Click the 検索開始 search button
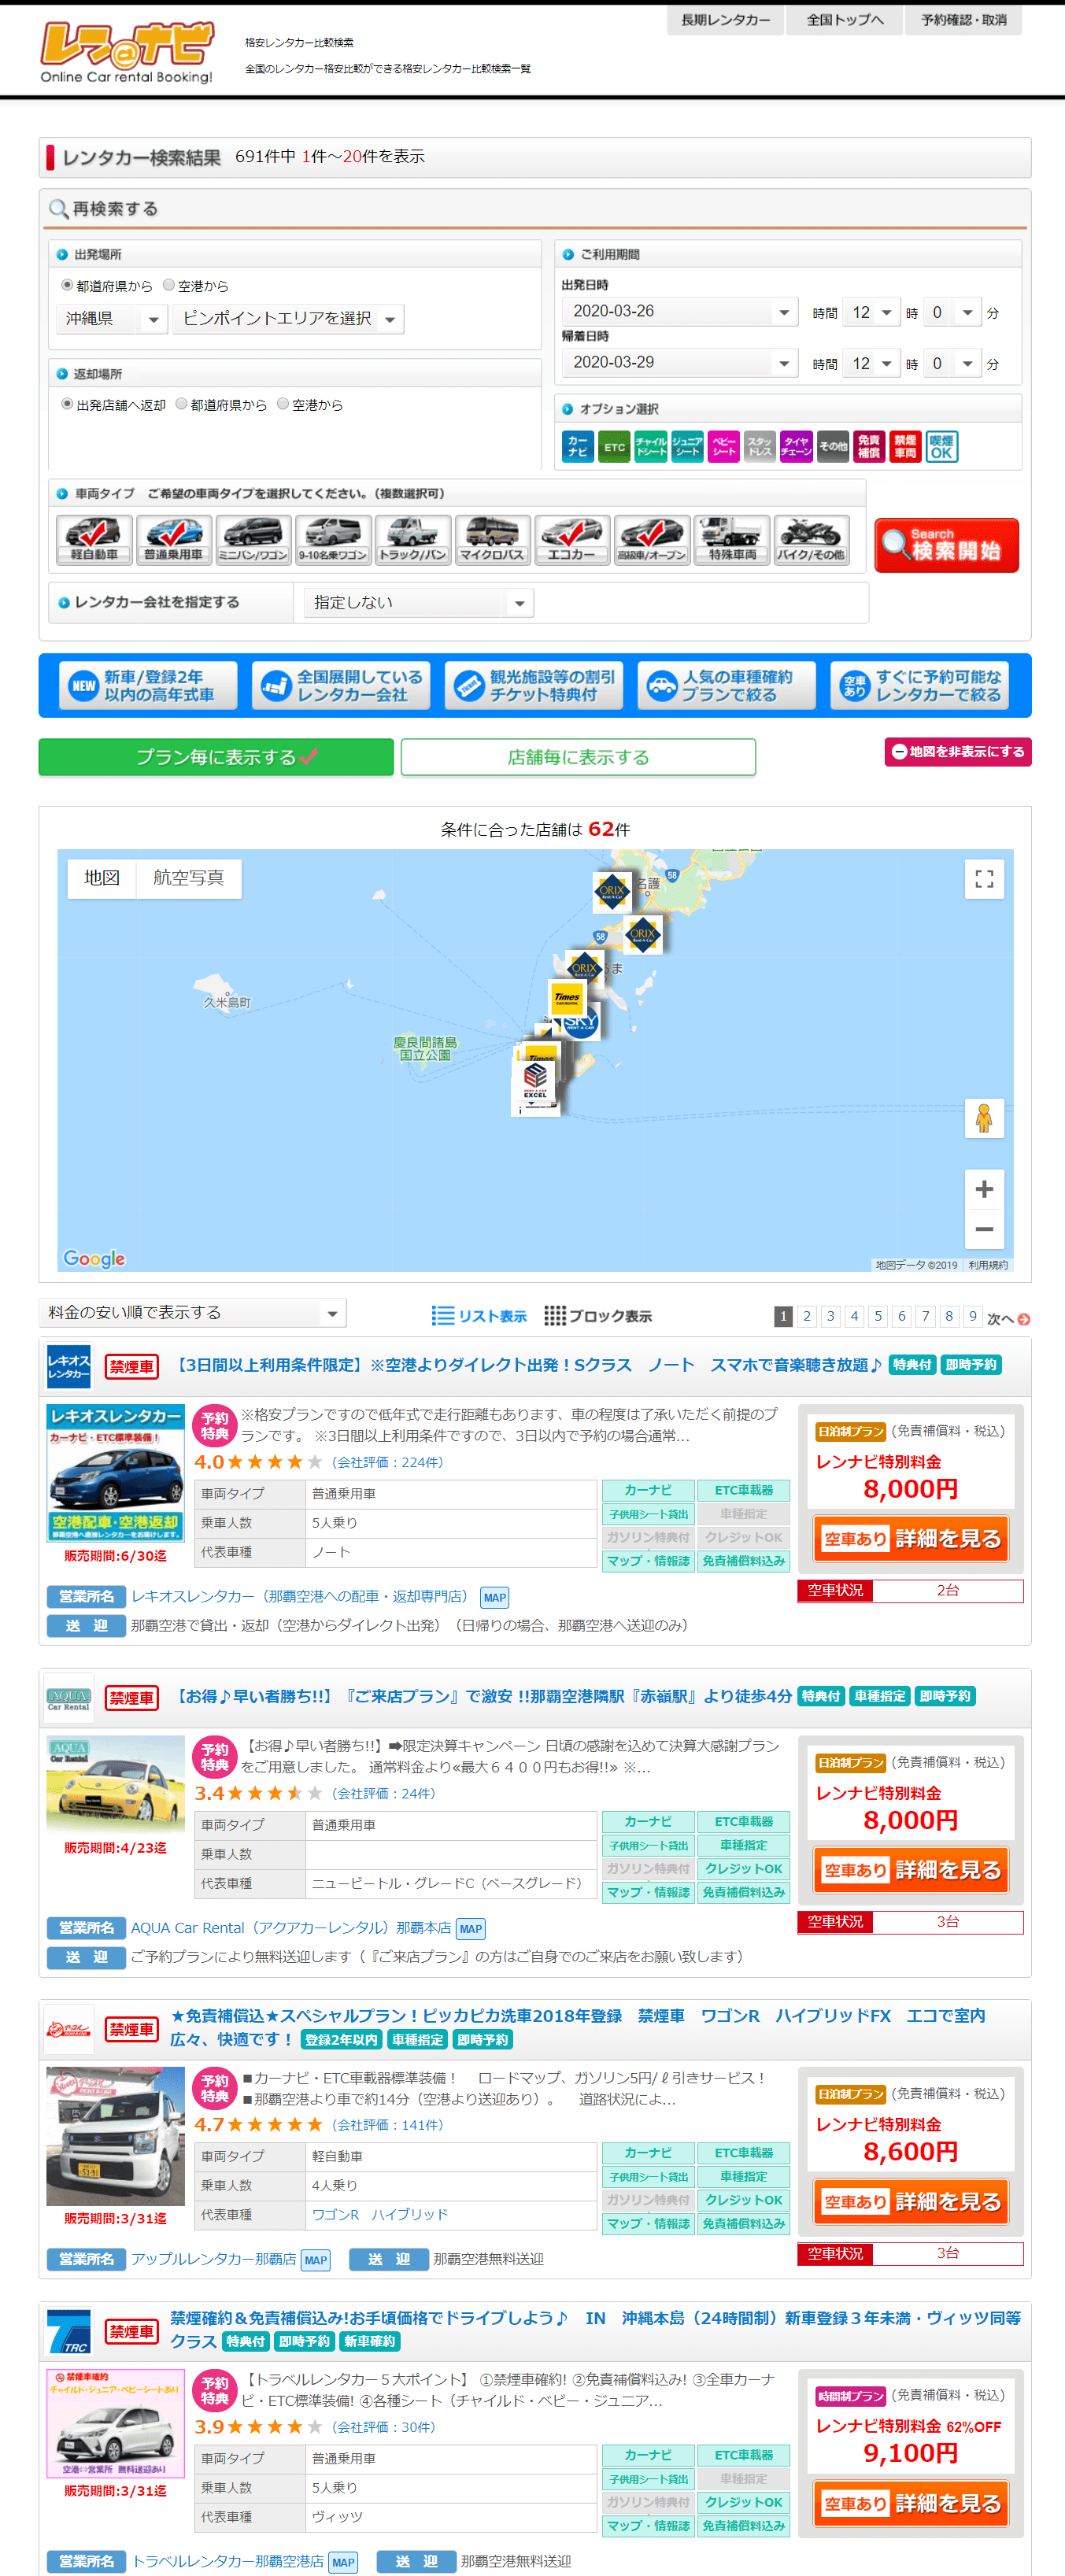Image resolution: width=1065 pixels, height=2576 pixels. (x=946, y=545)
